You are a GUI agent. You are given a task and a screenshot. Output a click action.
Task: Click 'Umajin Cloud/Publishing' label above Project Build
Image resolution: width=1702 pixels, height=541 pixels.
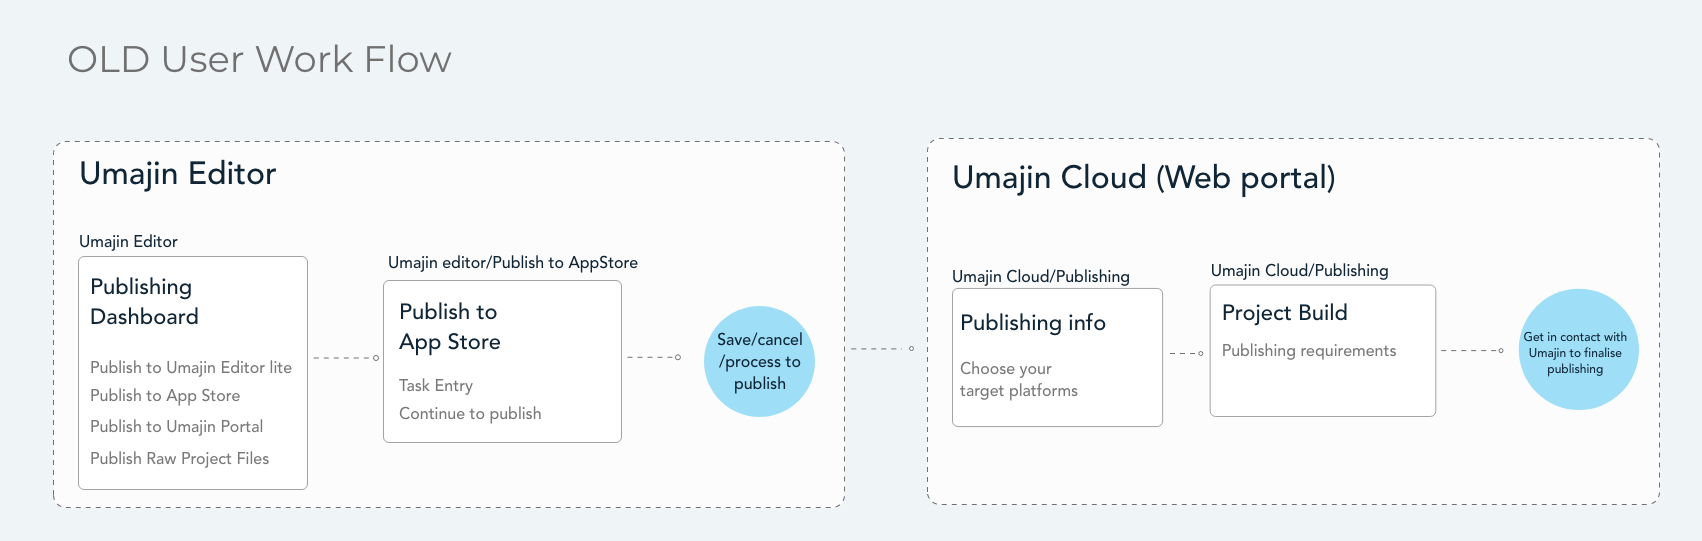pyautogui.click(x=1300, y=271)
